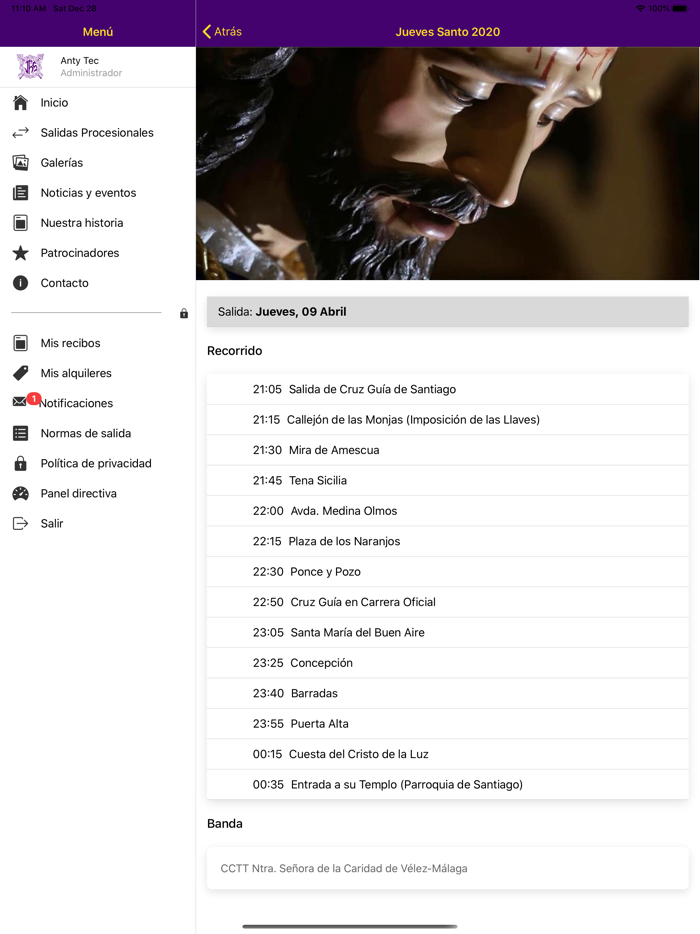The image size is (700, 934).
Task: Click the small padlock beside the divider
Action: [x=184, y=313]
